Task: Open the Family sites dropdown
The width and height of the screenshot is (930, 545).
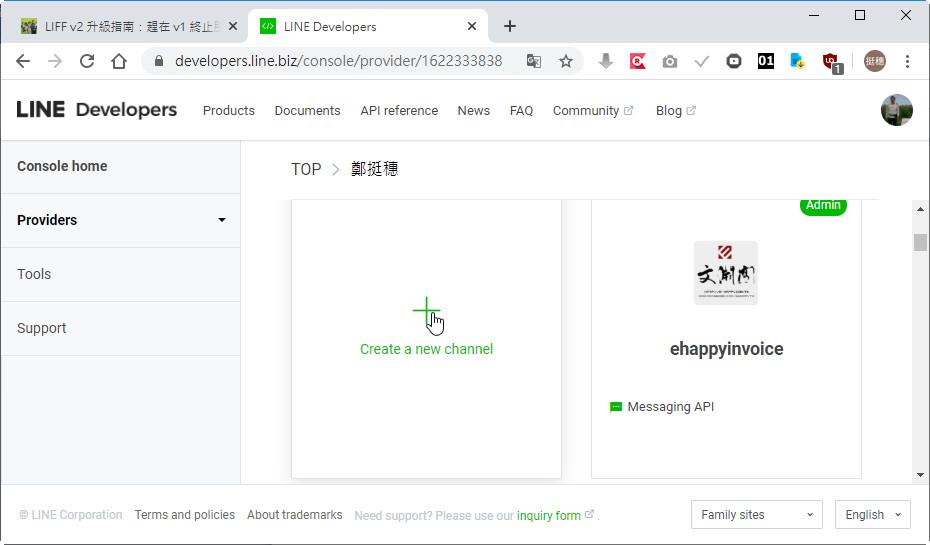Action: click(x=756, y=515)
